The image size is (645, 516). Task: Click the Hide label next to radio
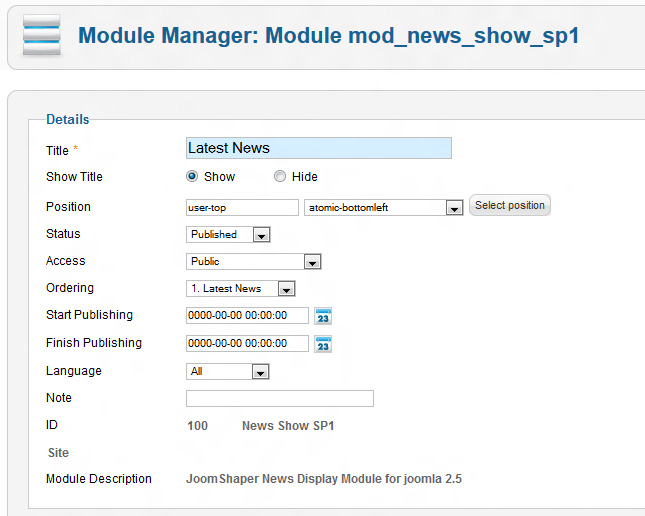(x=304, y=177)
